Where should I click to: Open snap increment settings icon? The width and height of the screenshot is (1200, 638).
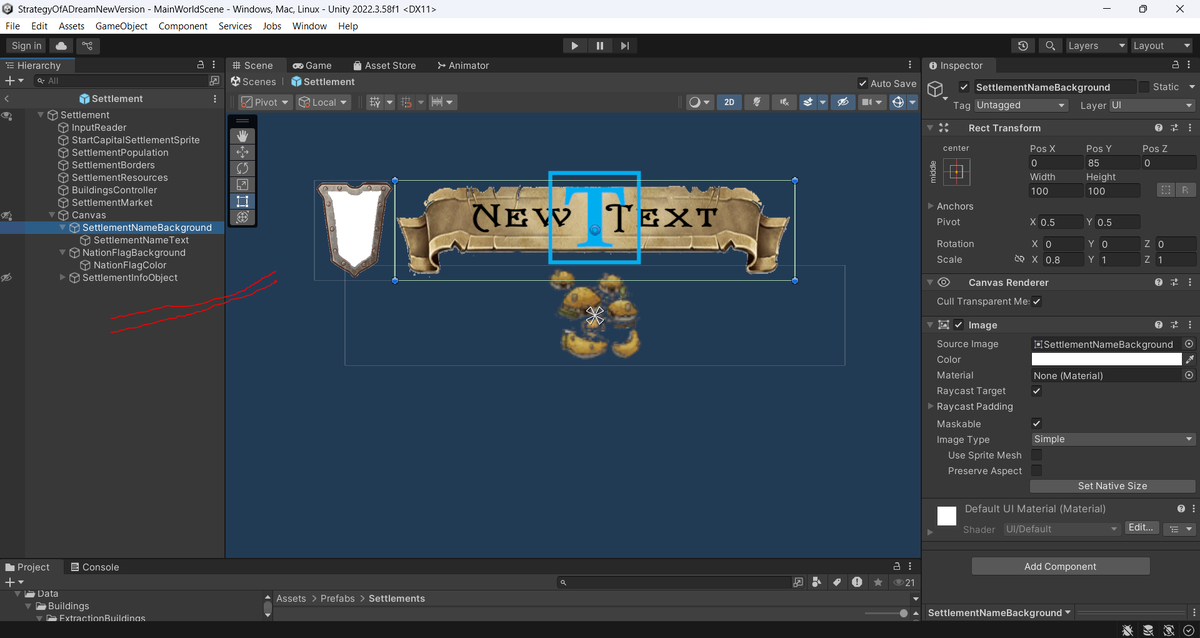442,102
